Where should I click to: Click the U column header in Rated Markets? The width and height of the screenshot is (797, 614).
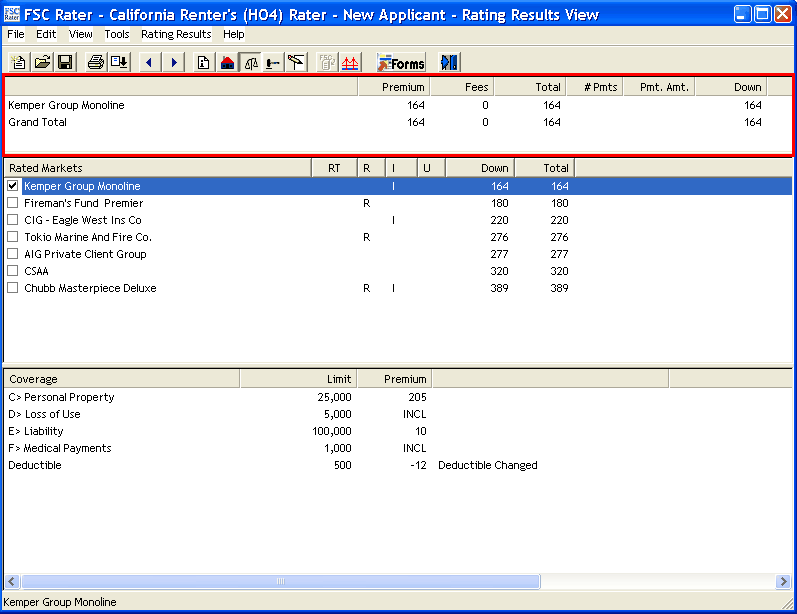pos(431,168)
